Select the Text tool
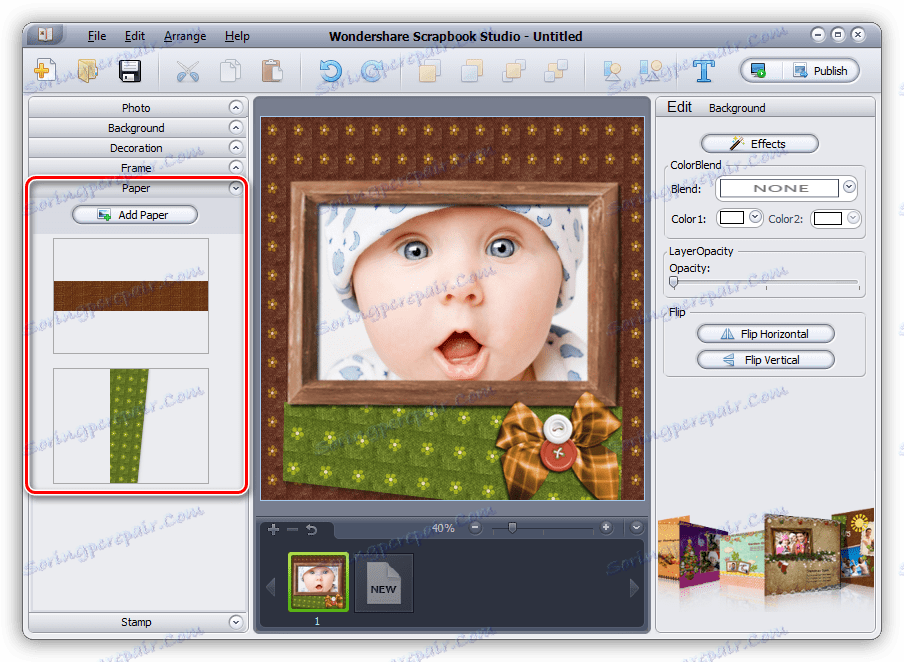The image size is (904, 662). point(703,70)
